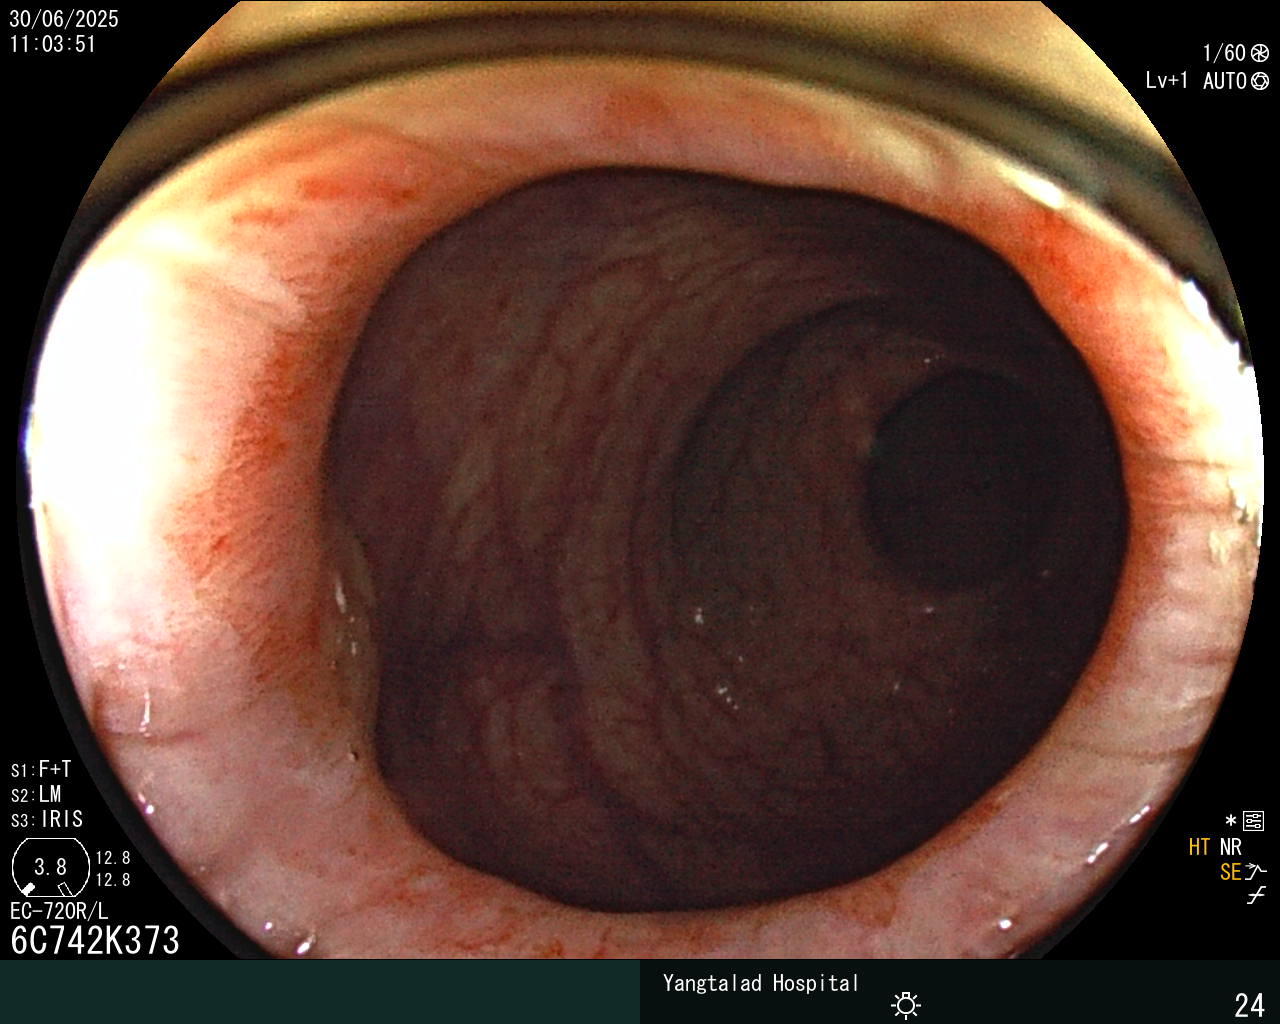
Task: Click the time 11:03:51
Action: click(x=53, y=44)
